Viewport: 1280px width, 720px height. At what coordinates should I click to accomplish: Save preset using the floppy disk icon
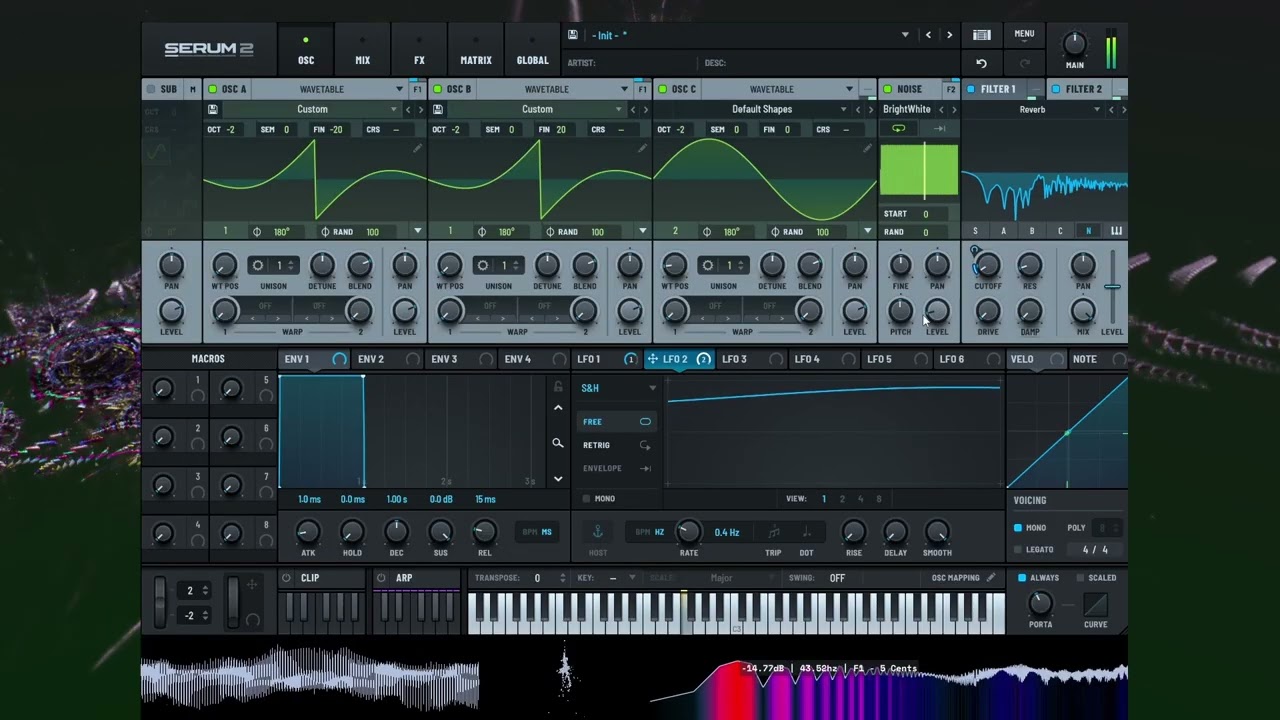572,35
